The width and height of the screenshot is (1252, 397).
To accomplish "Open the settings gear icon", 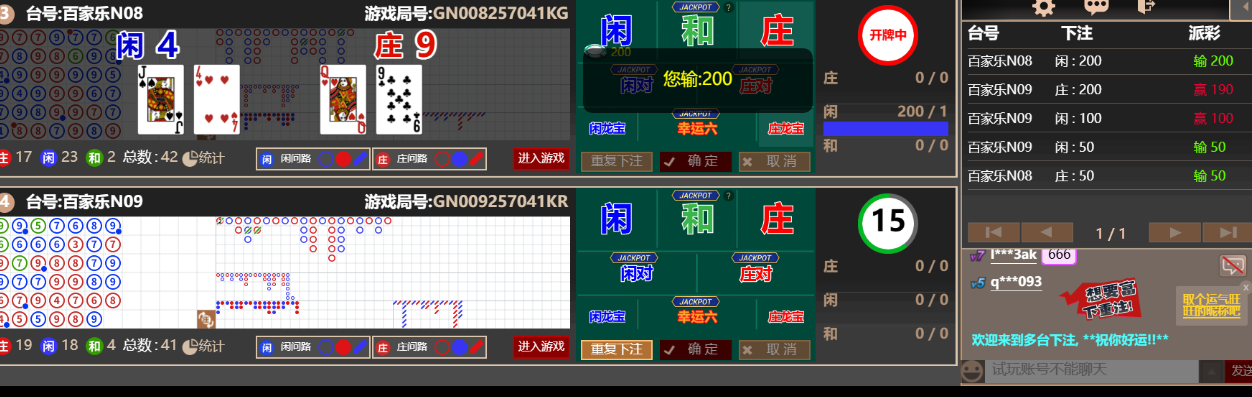I will 1044,7.
